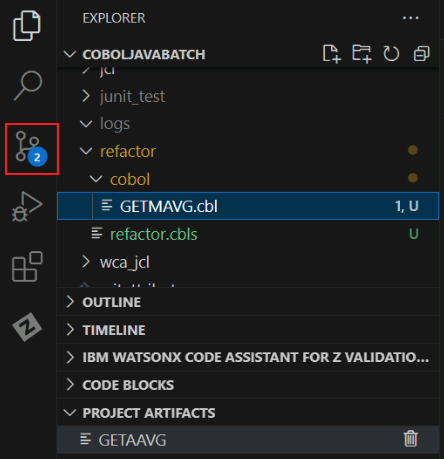The image size is (444, 459).
Task: Open the refactor.cbls file
Action: 248,234
